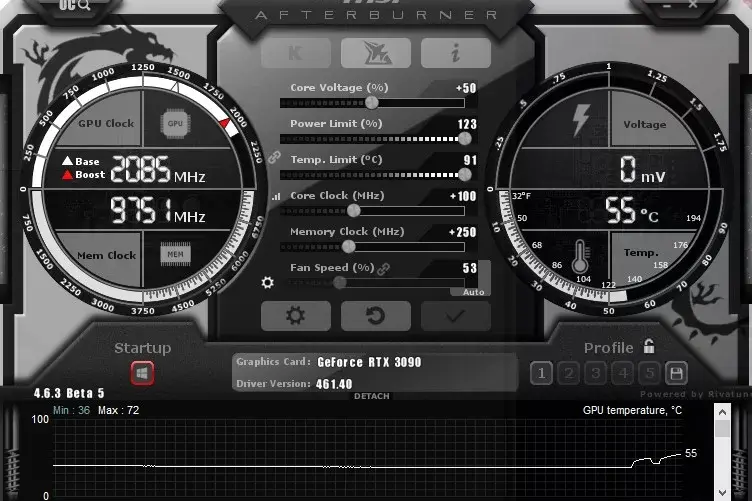752x501 pixels.
Task: Adjust the Core Voltage slider handle
Action: click(372, 102)
